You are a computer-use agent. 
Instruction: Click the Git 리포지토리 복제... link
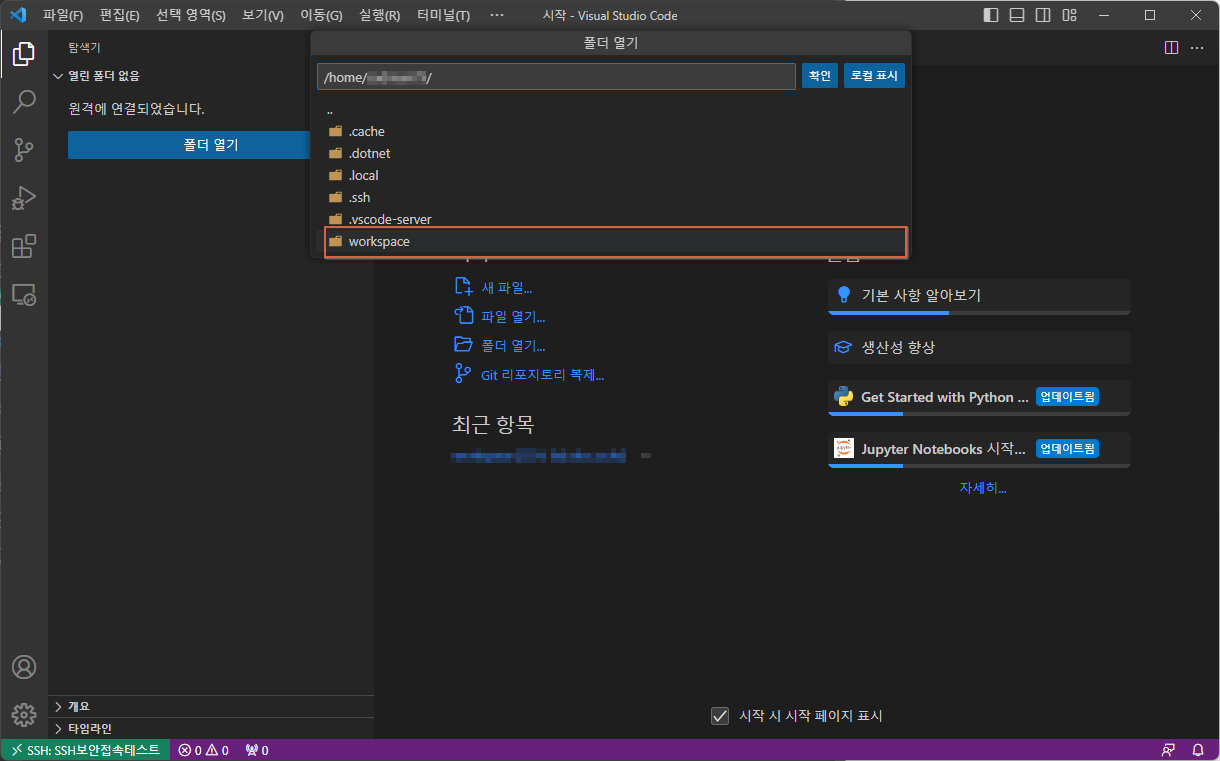click(543, 375)
